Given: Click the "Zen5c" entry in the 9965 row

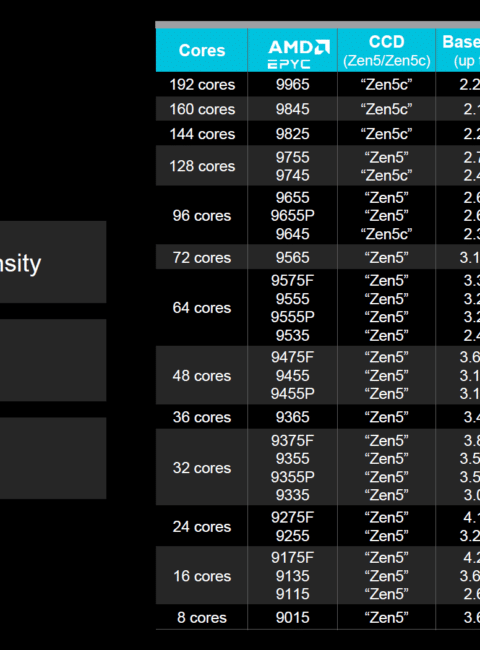Looking at the screenshot, I should 386,85.
